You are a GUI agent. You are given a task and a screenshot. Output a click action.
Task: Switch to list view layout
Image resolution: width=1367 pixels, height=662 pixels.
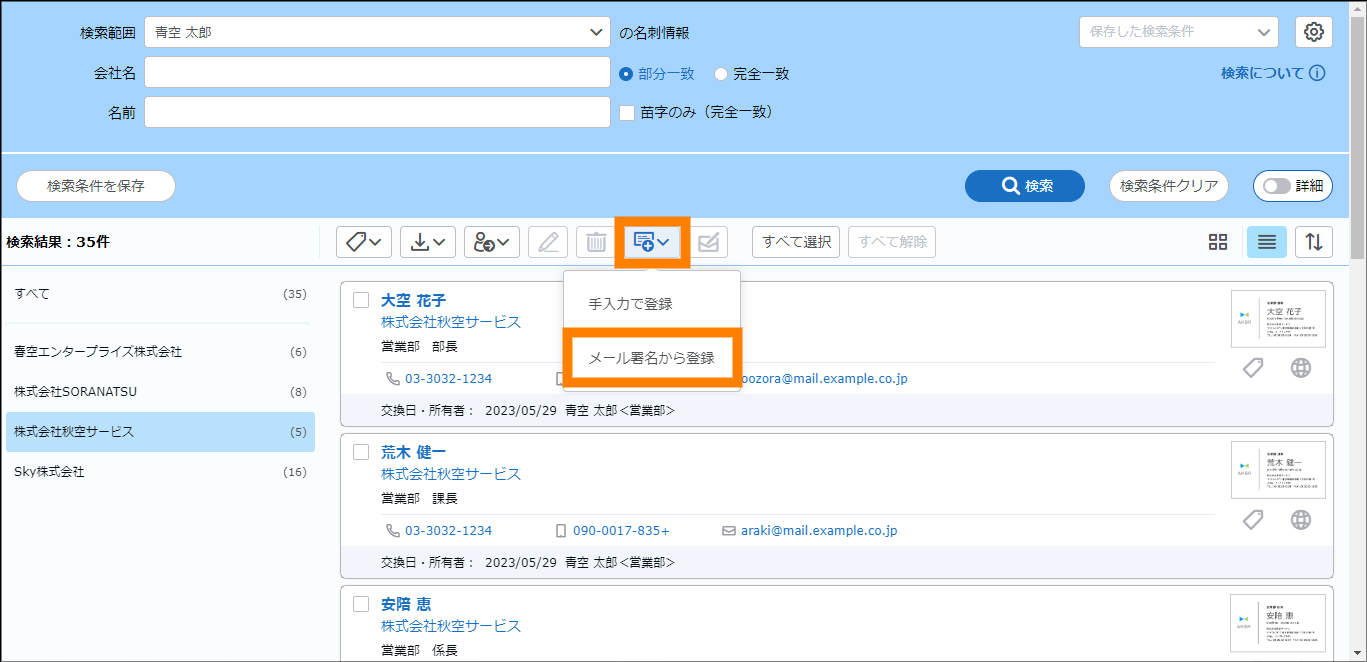(1266, 242)
